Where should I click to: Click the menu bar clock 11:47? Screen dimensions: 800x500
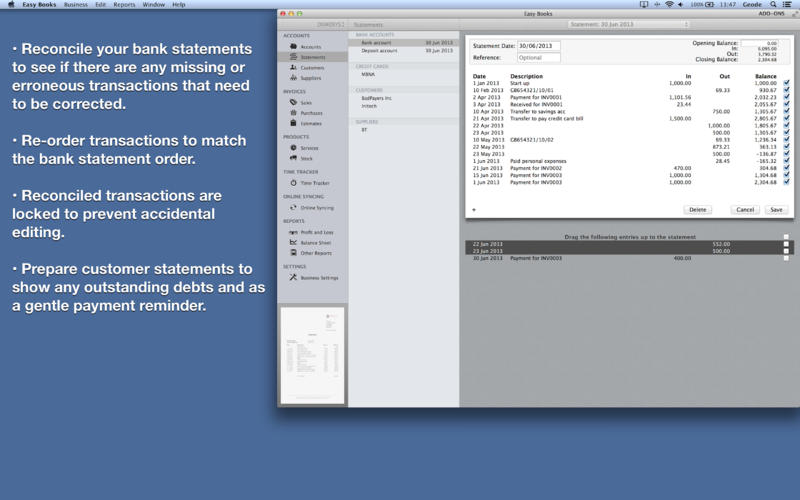728,4
